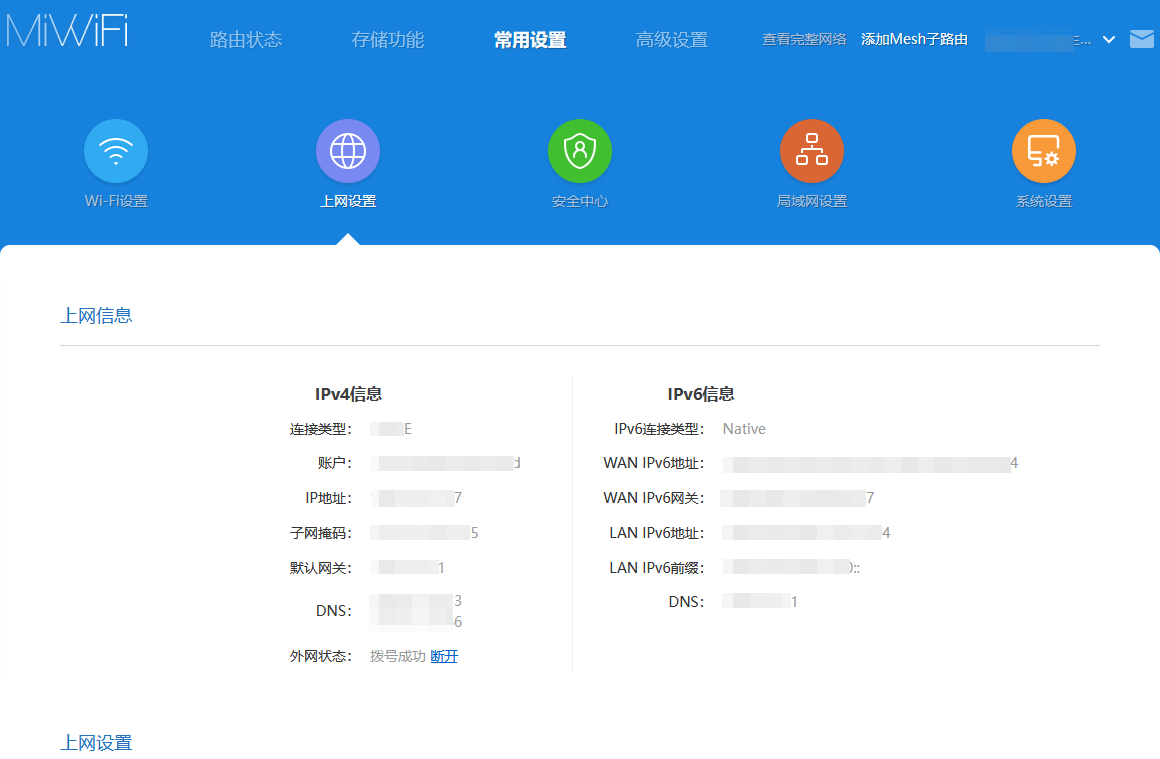Click the 断开 link to disconnect

point(443,656)
